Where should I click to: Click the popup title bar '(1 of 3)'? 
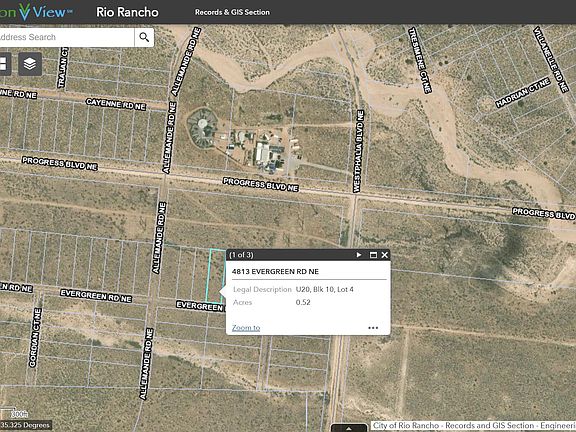(x=241, y=255)
